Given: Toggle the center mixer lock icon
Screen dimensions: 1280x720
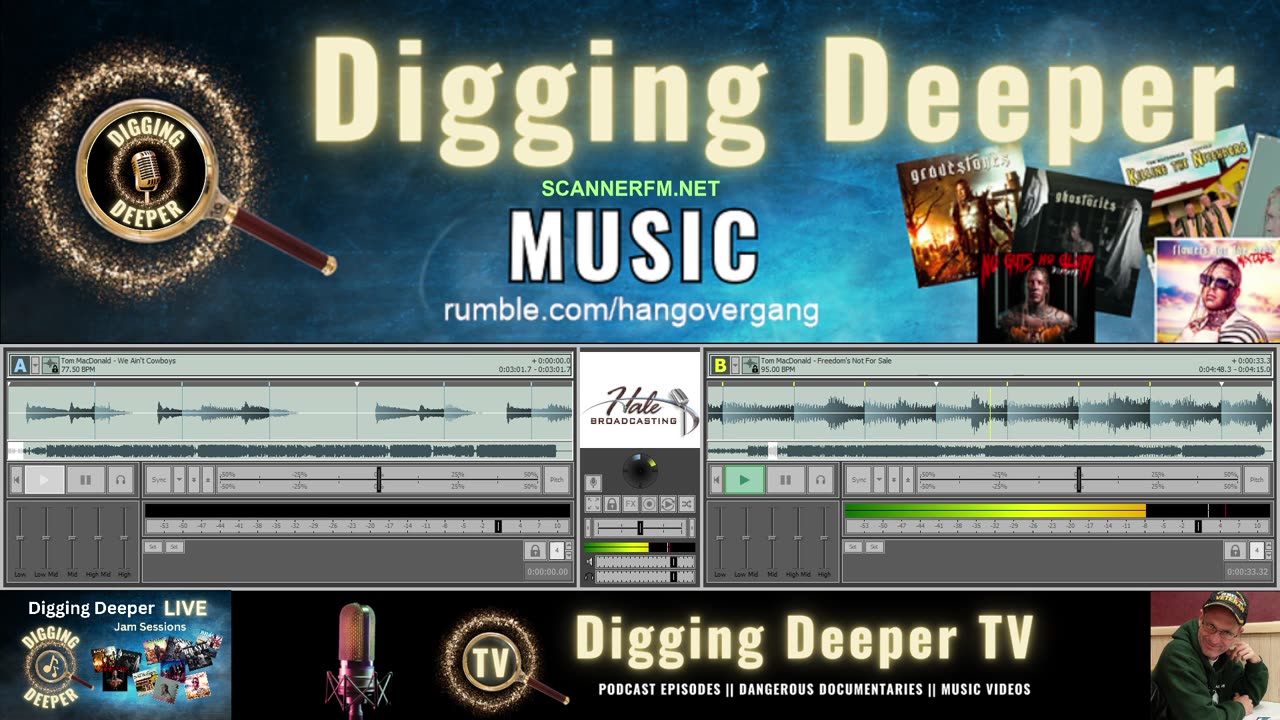Looking at the screenshot, I should click(612, 504).
